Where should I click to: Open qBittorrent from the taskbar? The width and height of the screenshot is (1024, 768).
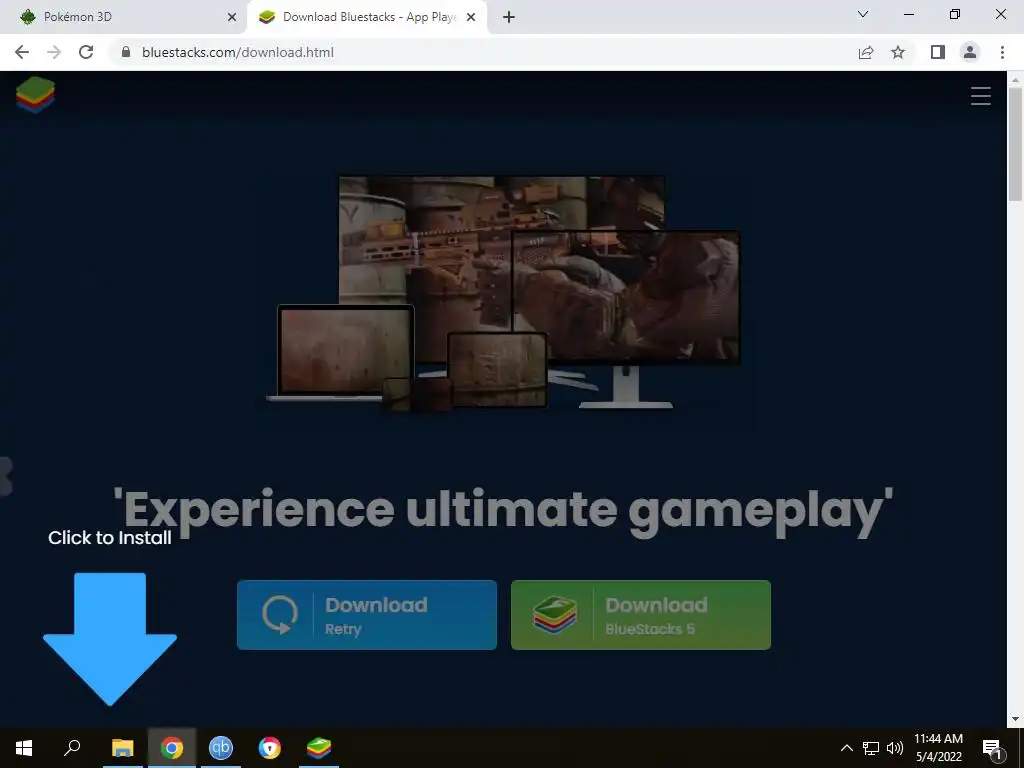click(x=221, y=748)
